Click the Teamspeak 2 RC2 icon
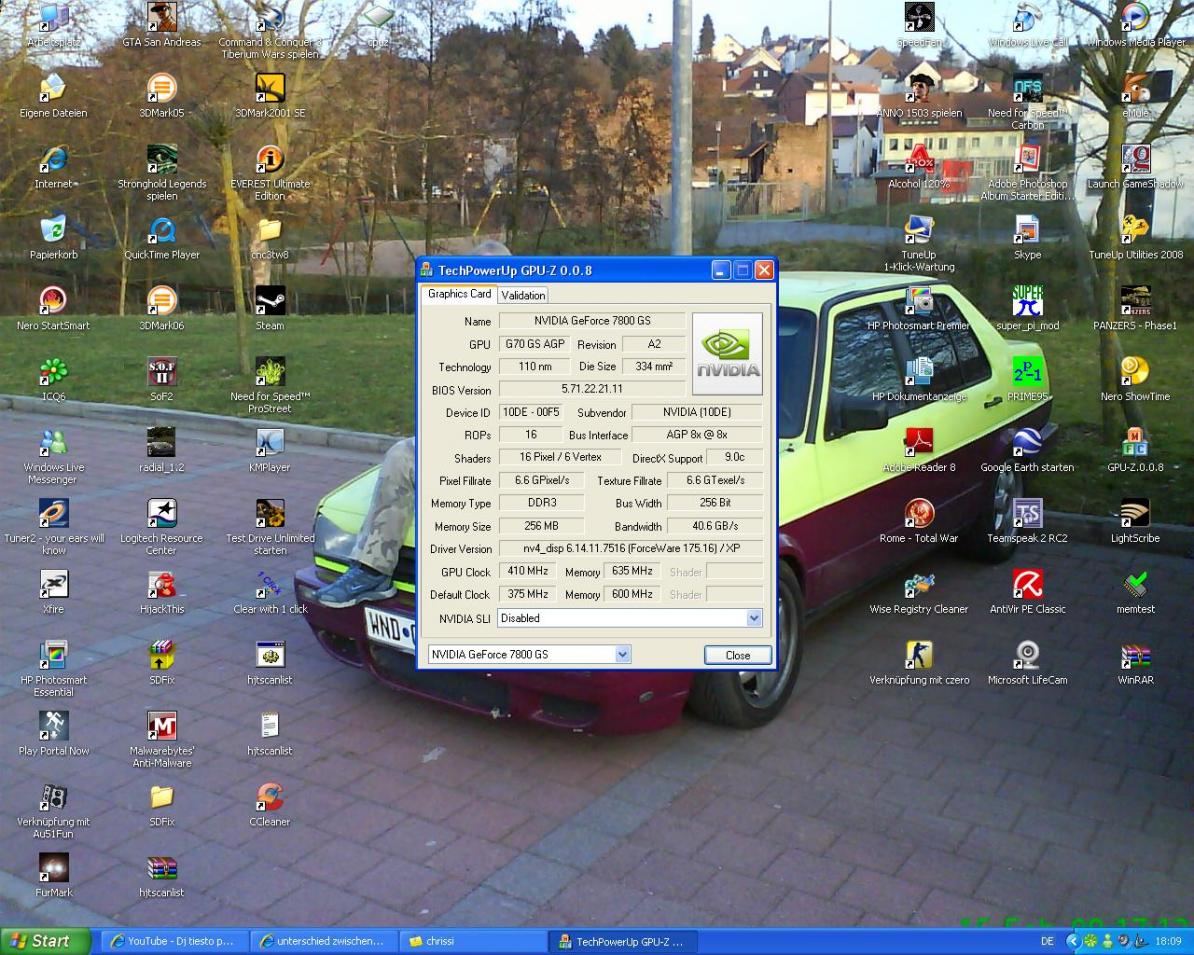The image size is (1194, 955). (1027, 513)
